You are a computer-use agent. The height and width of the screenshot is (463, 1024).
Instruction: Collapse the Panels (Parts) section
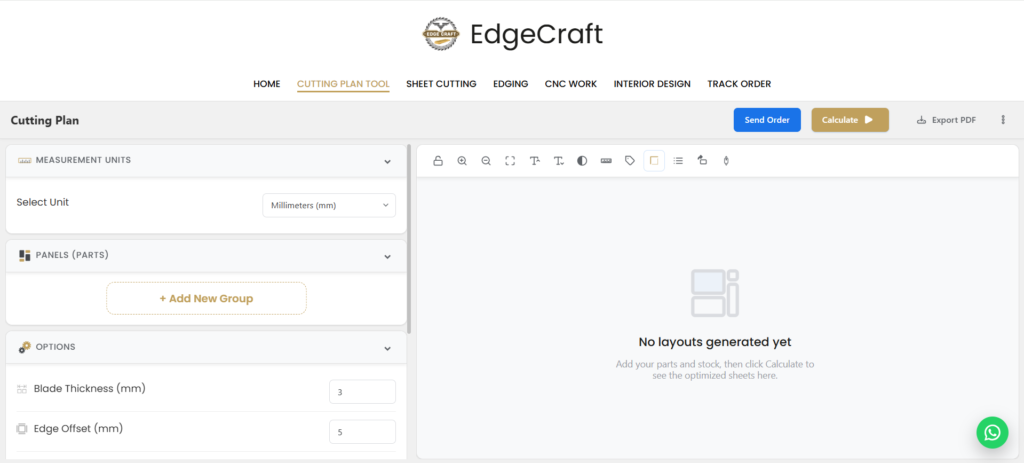click(x=387, y=257)
